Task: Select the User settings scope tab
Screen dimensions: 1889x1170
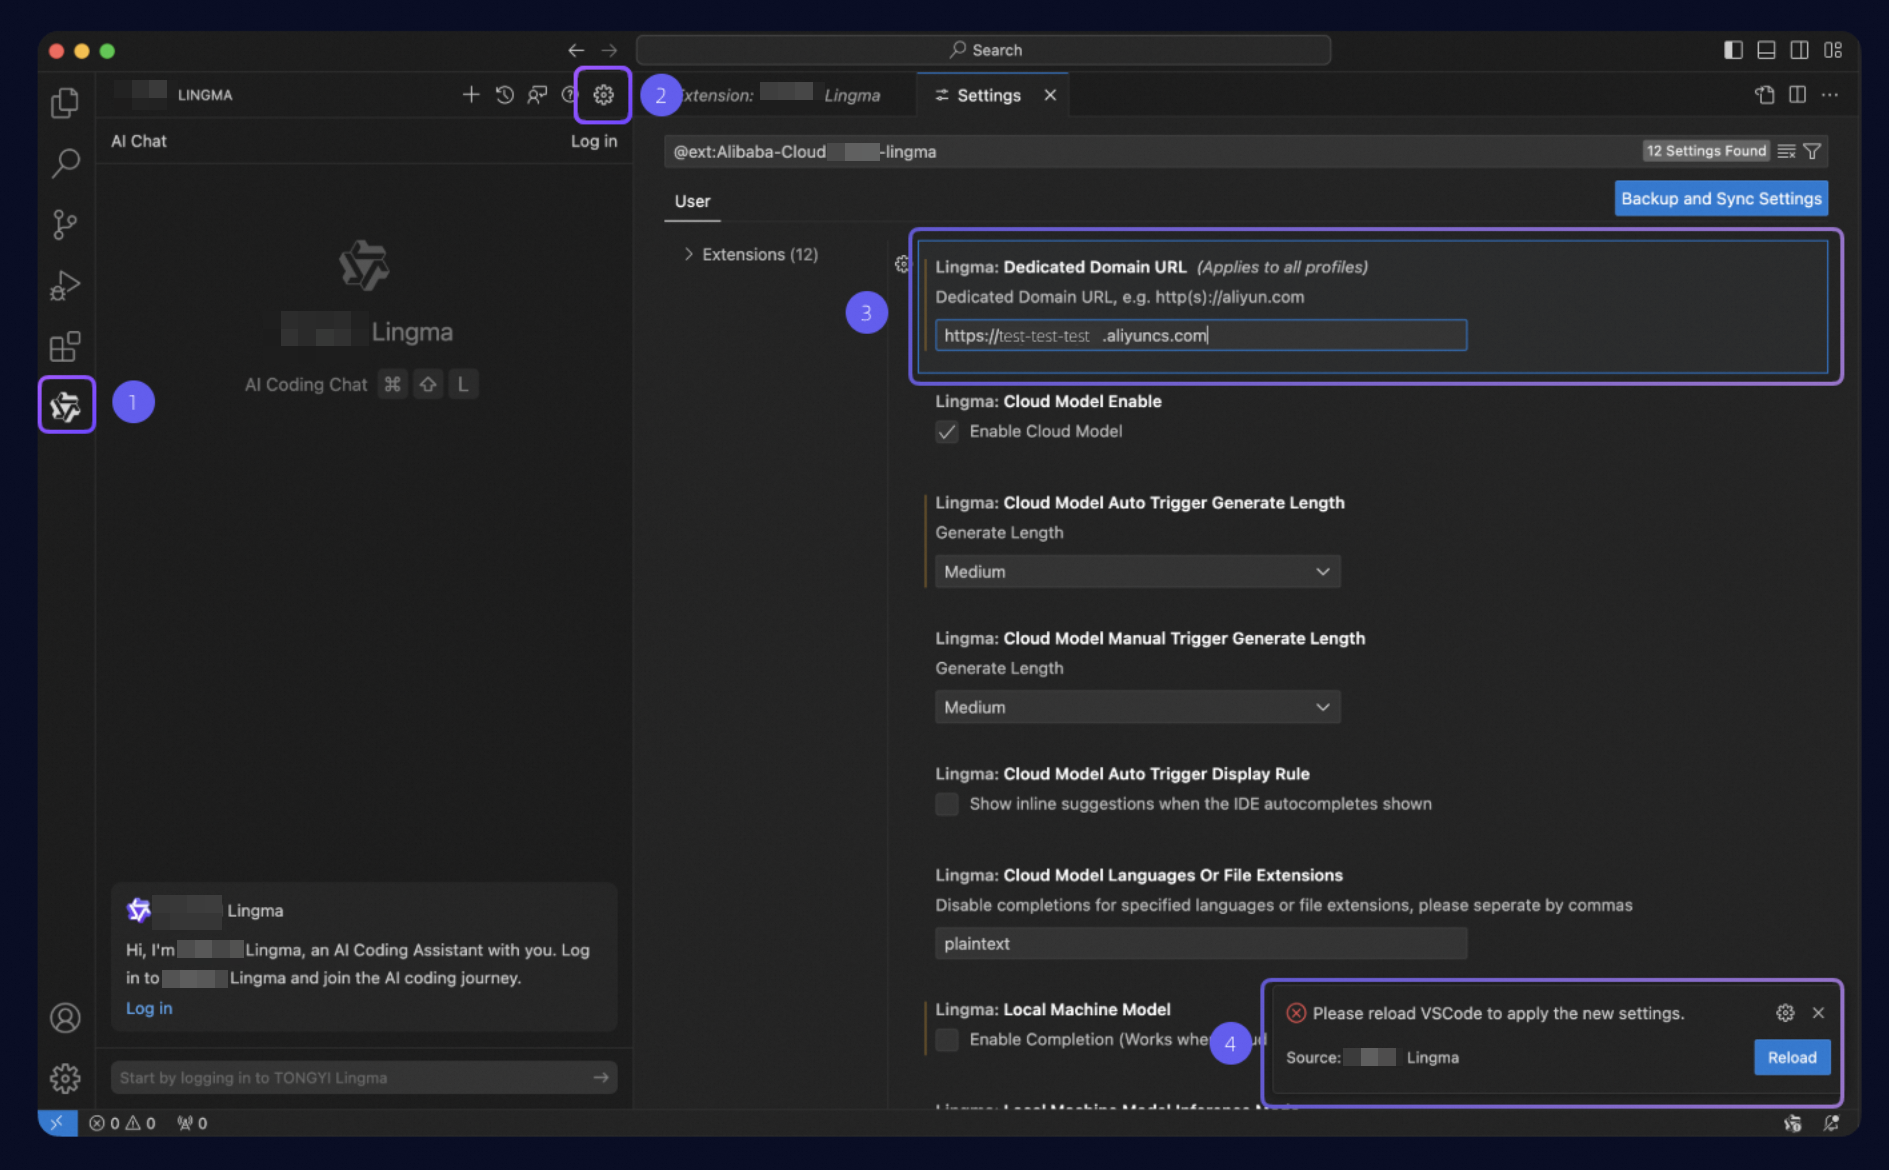Action: [692, 201]
